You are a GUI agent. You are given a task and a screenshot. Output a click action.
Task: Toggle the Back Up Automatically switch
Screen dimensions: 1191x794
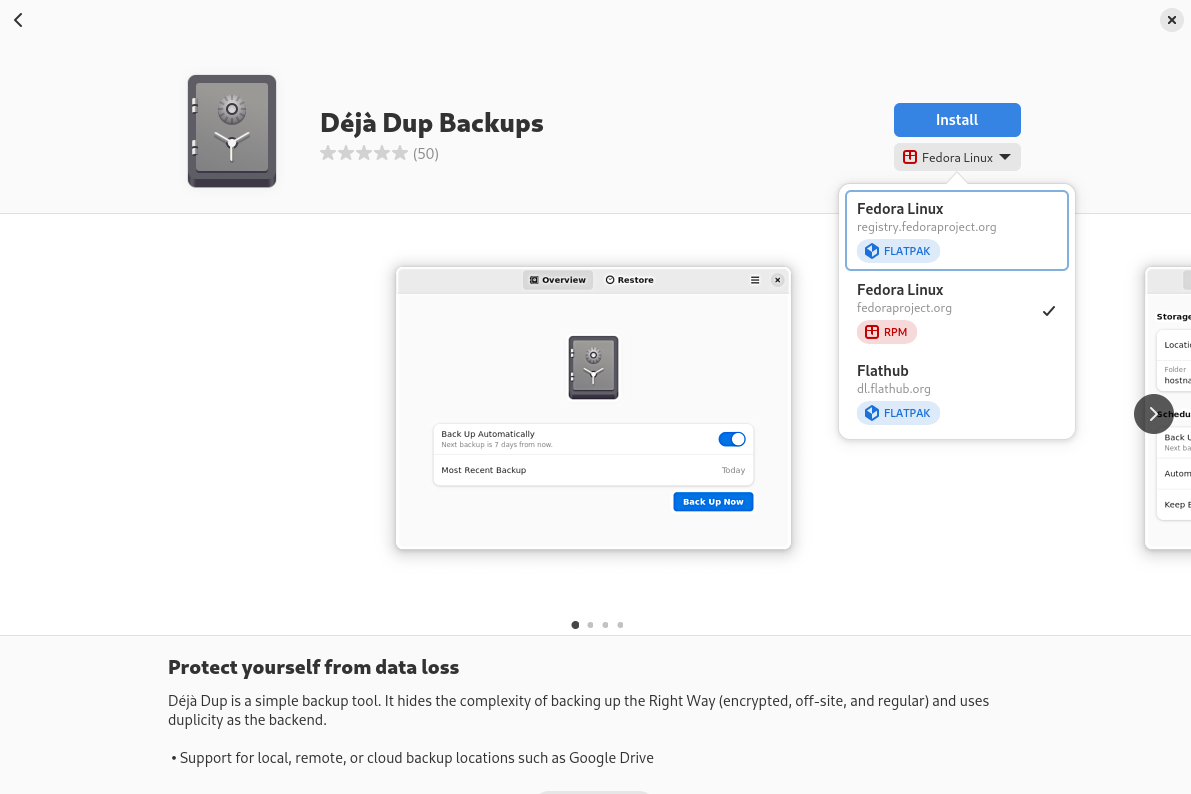point(732,439)
